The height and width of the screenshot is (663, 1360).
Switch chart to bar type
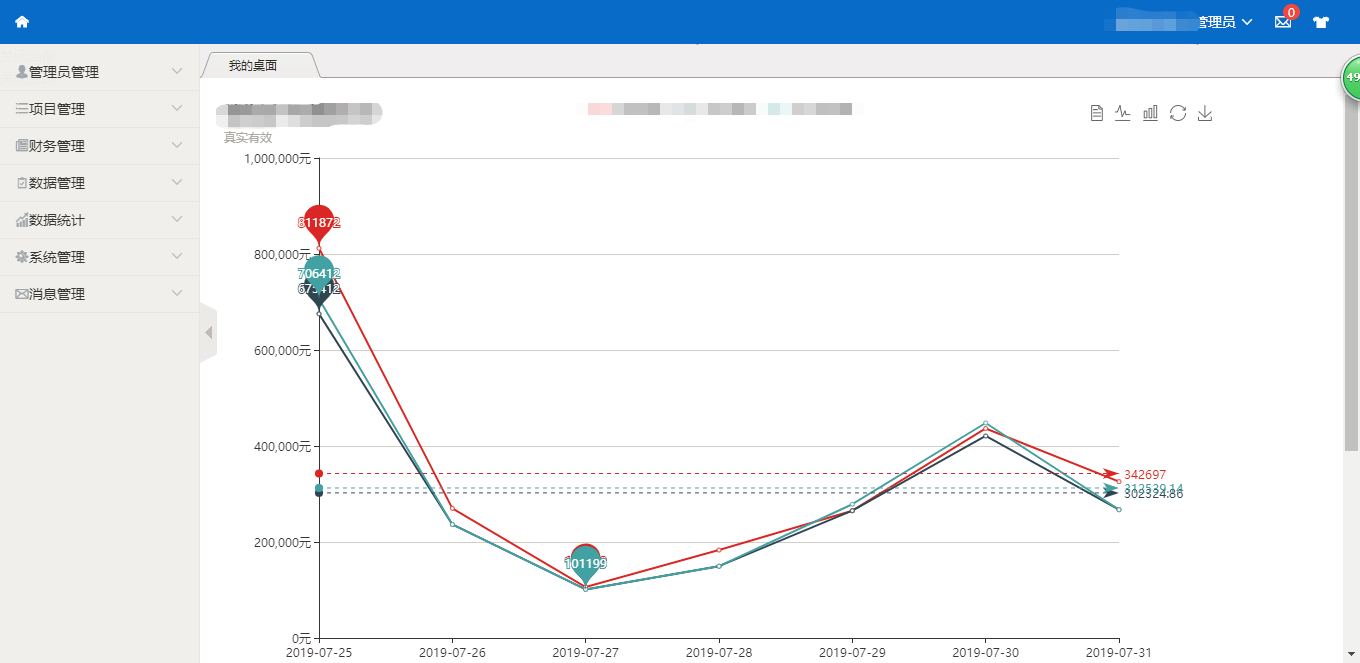click(1150, 113)
